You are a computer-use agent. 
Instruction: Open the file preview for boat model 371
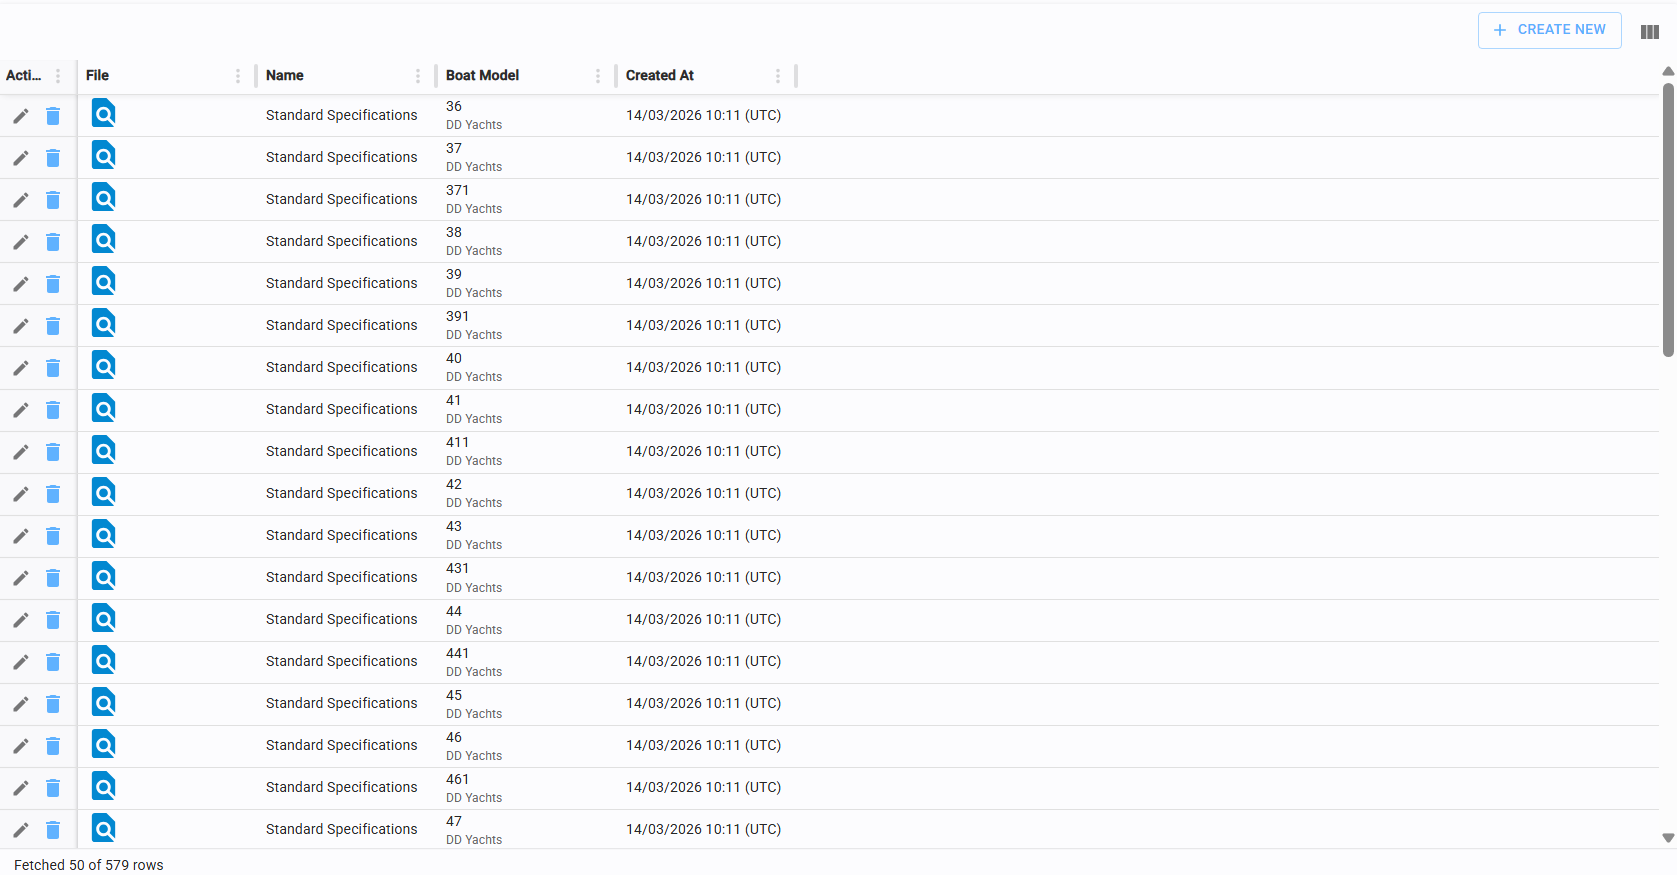click(103, 198)
